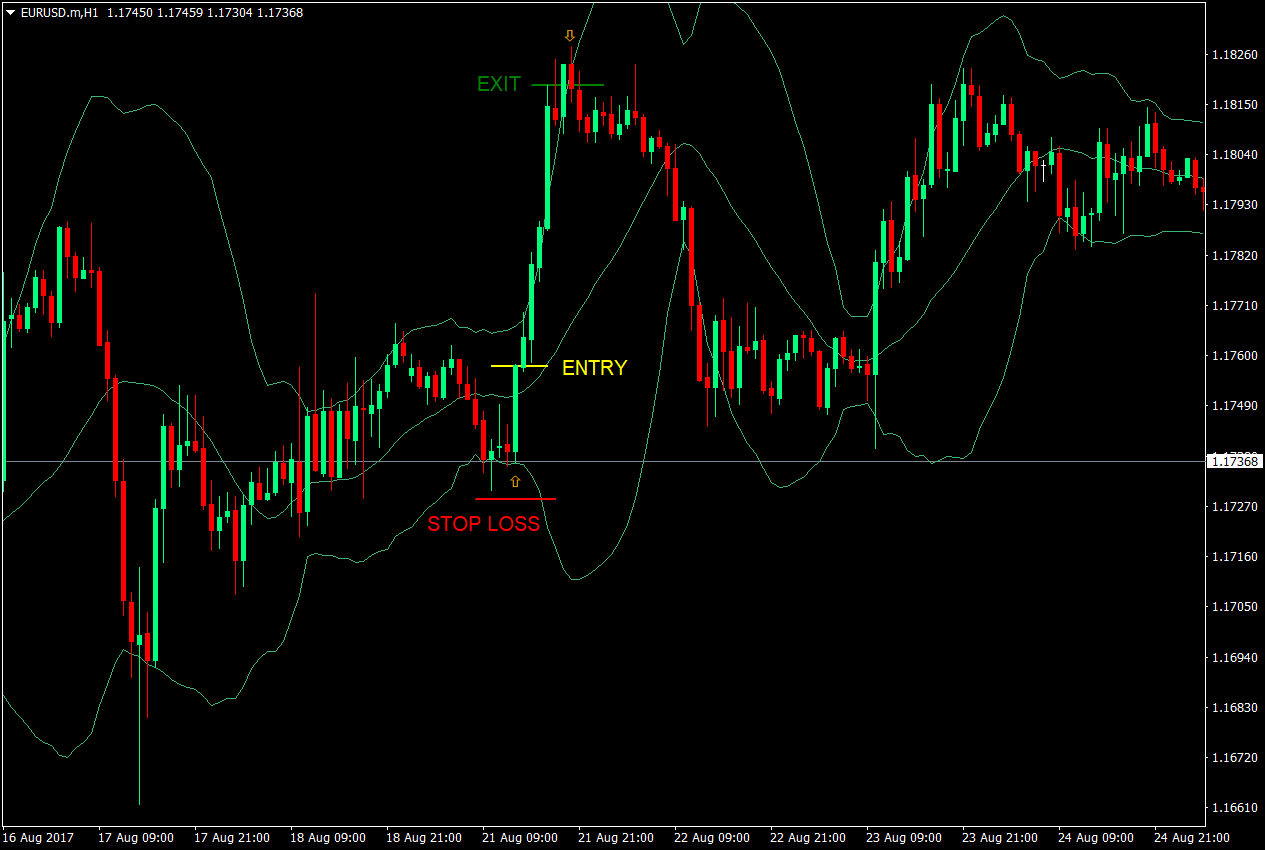This screenshot has width=1265, height=850.
Task: Click the 23 Aug 21:00 time label
Action: pyautogui.click(x=1000, y=837)
